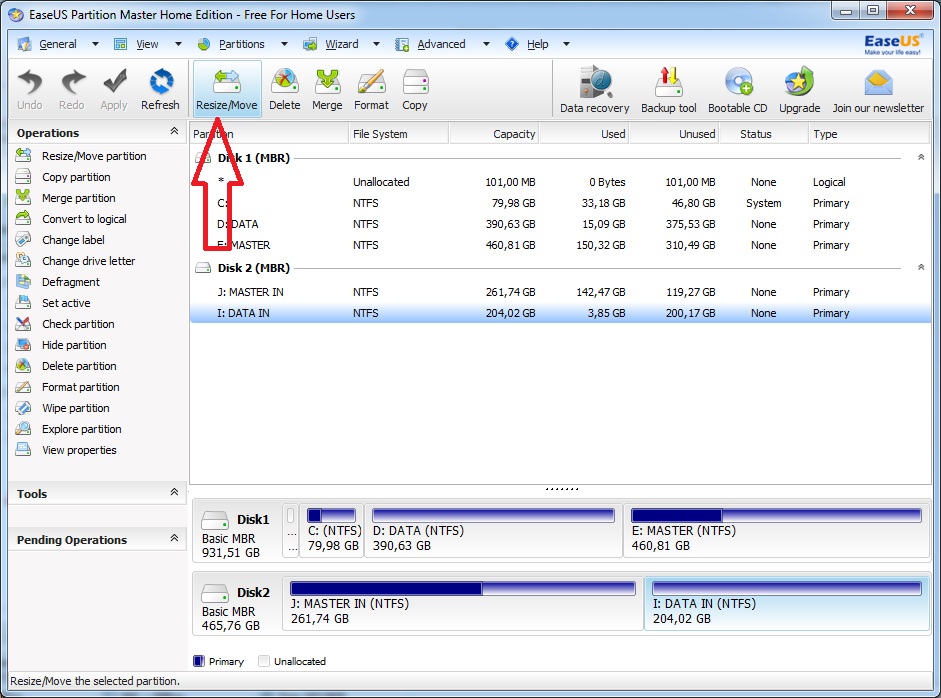Refresh the disk list

click(160, 89)
